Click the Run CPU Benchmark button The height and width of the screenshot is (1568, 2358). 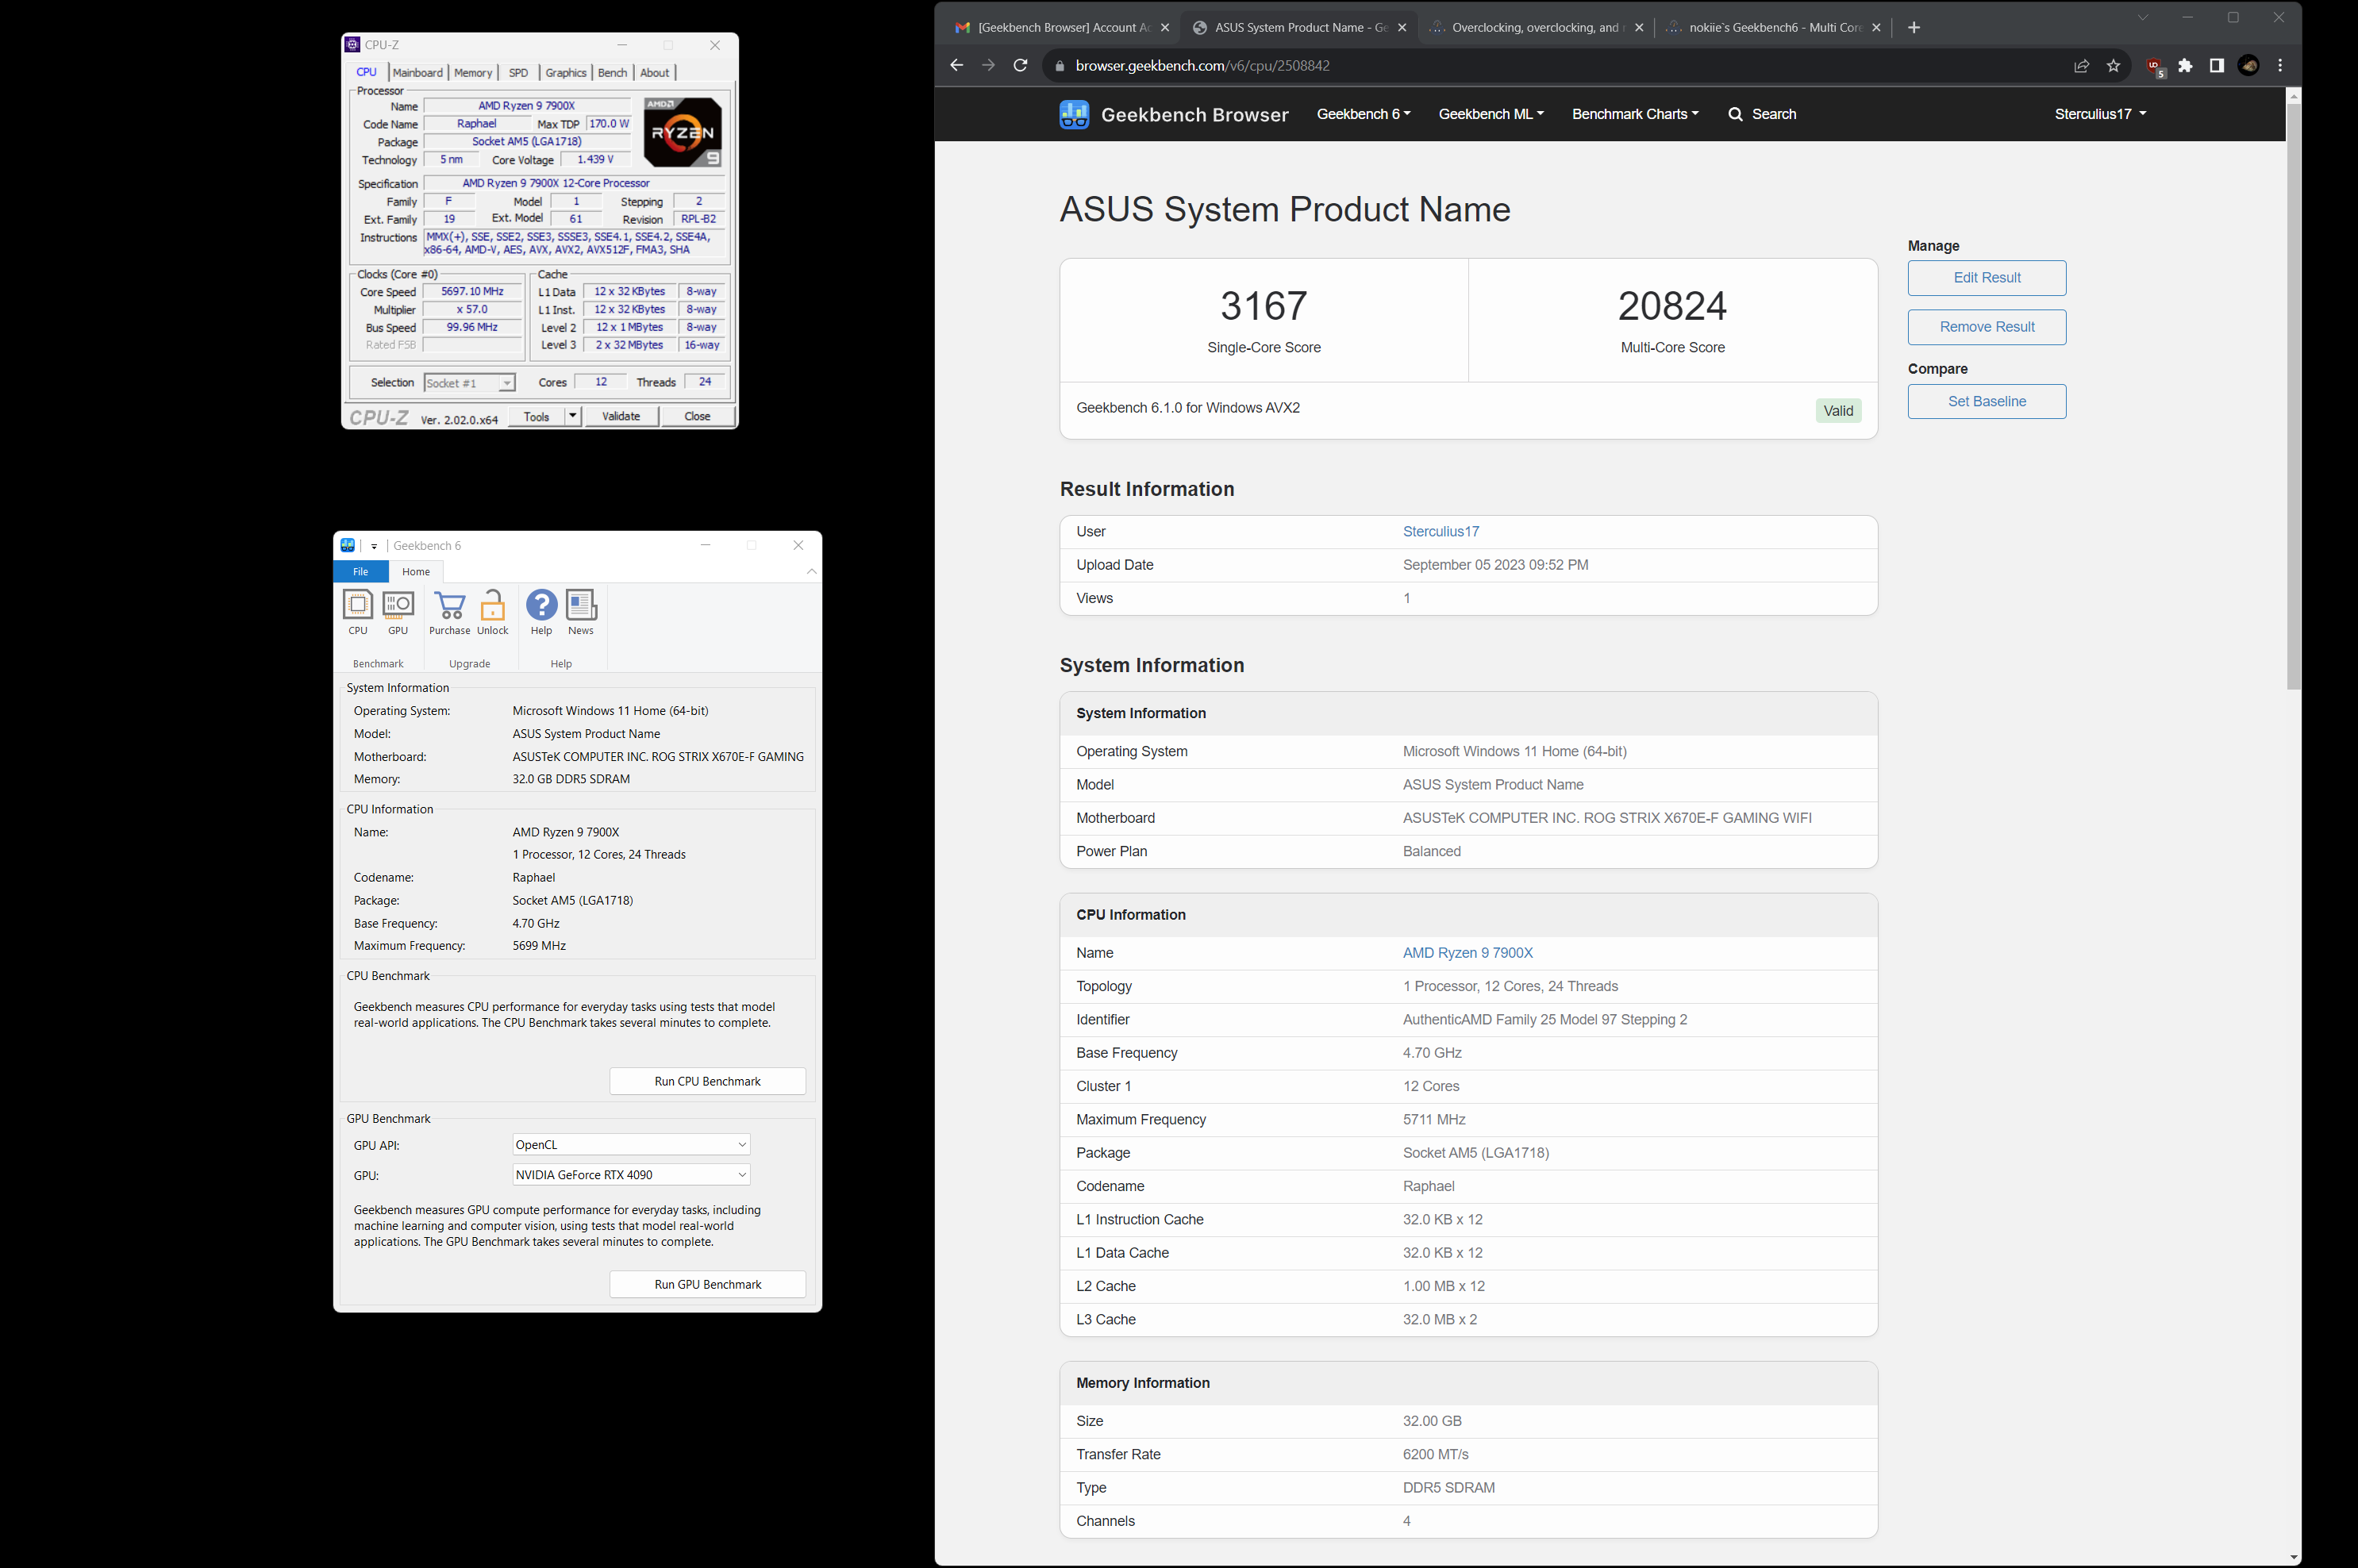click(707, 1081)
